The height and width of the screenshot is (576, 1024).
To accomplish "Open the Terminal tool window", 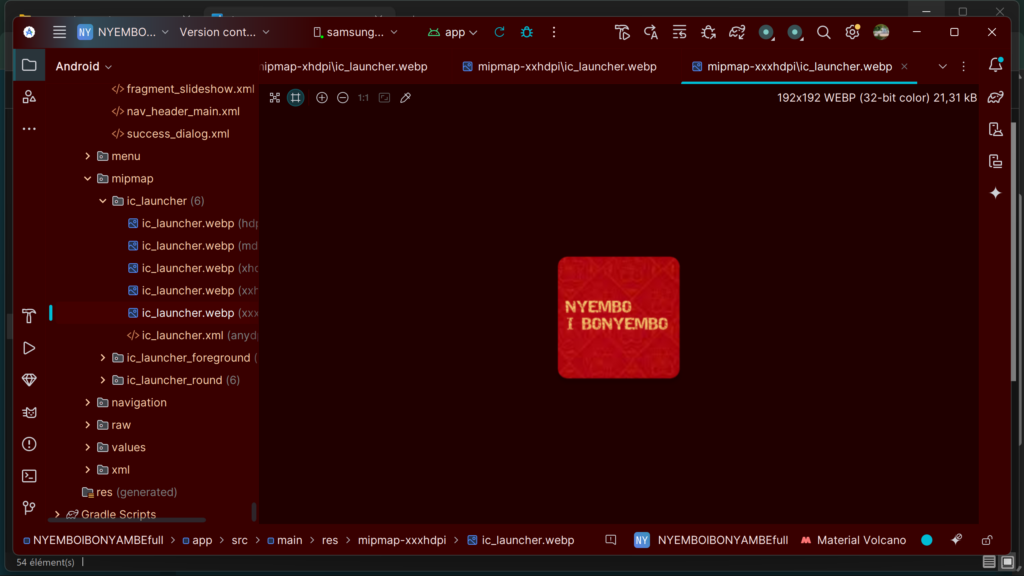I will point(29,476).
